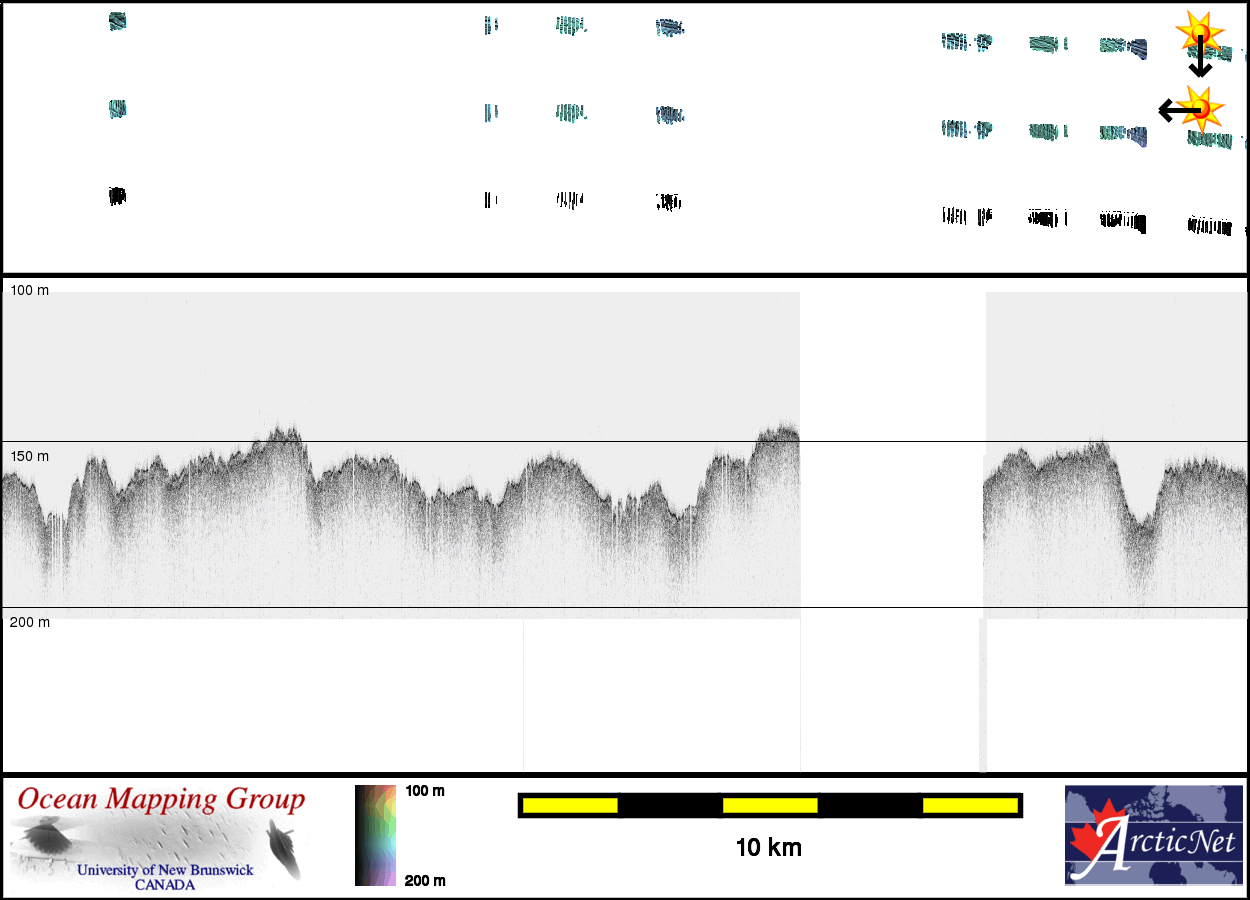Viewport: 1250px width, 900px height.
Task: Click the middle yellow segment of scale bar
Action: [769, 805]
